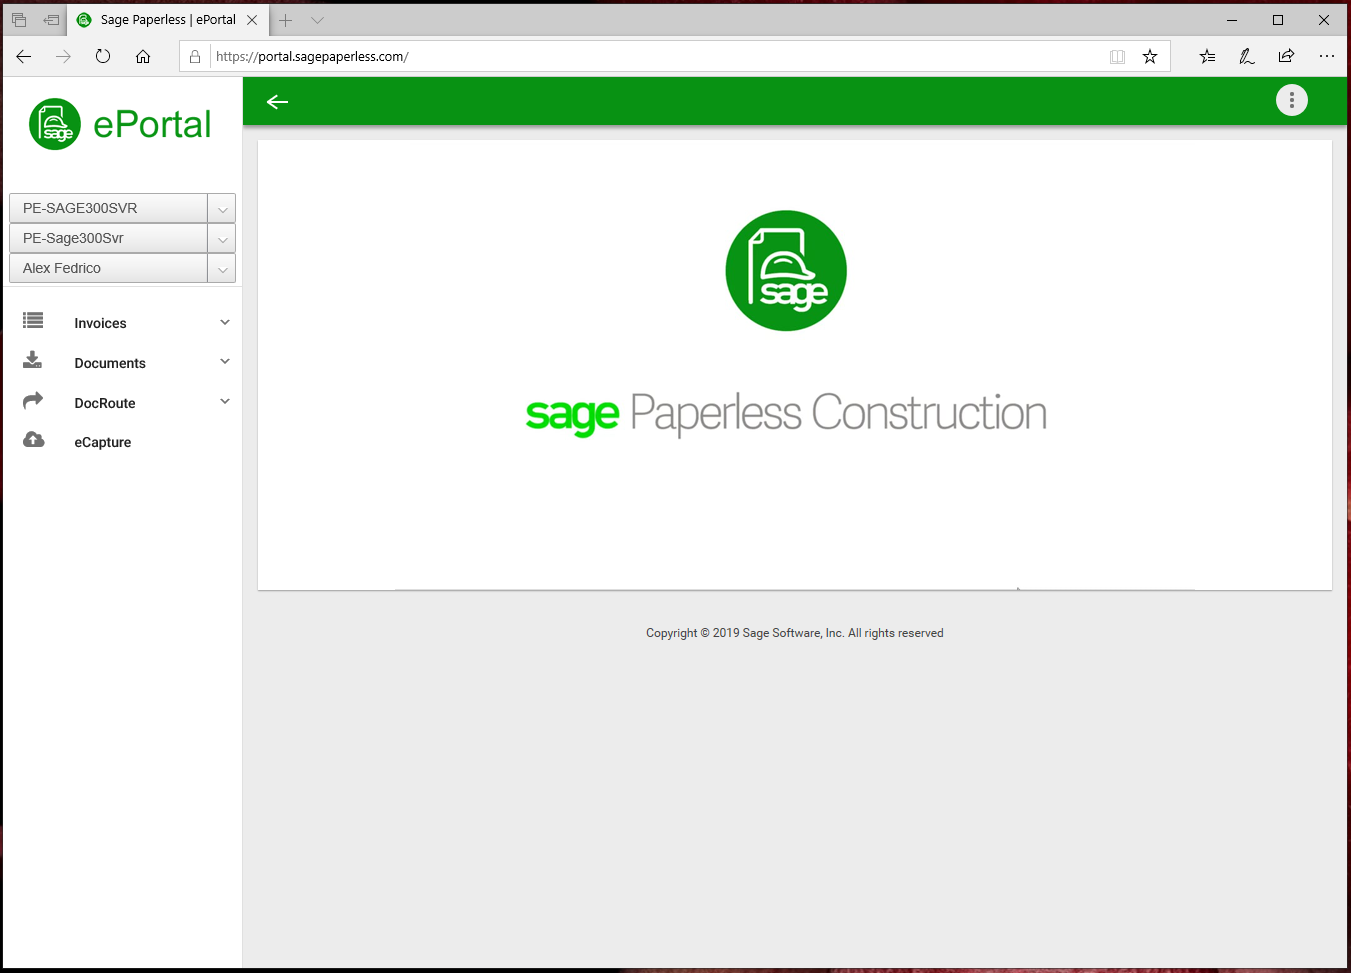The image size is (1351, 973).
Task: Minimize the browser window
Action: tap(1232, 20)
